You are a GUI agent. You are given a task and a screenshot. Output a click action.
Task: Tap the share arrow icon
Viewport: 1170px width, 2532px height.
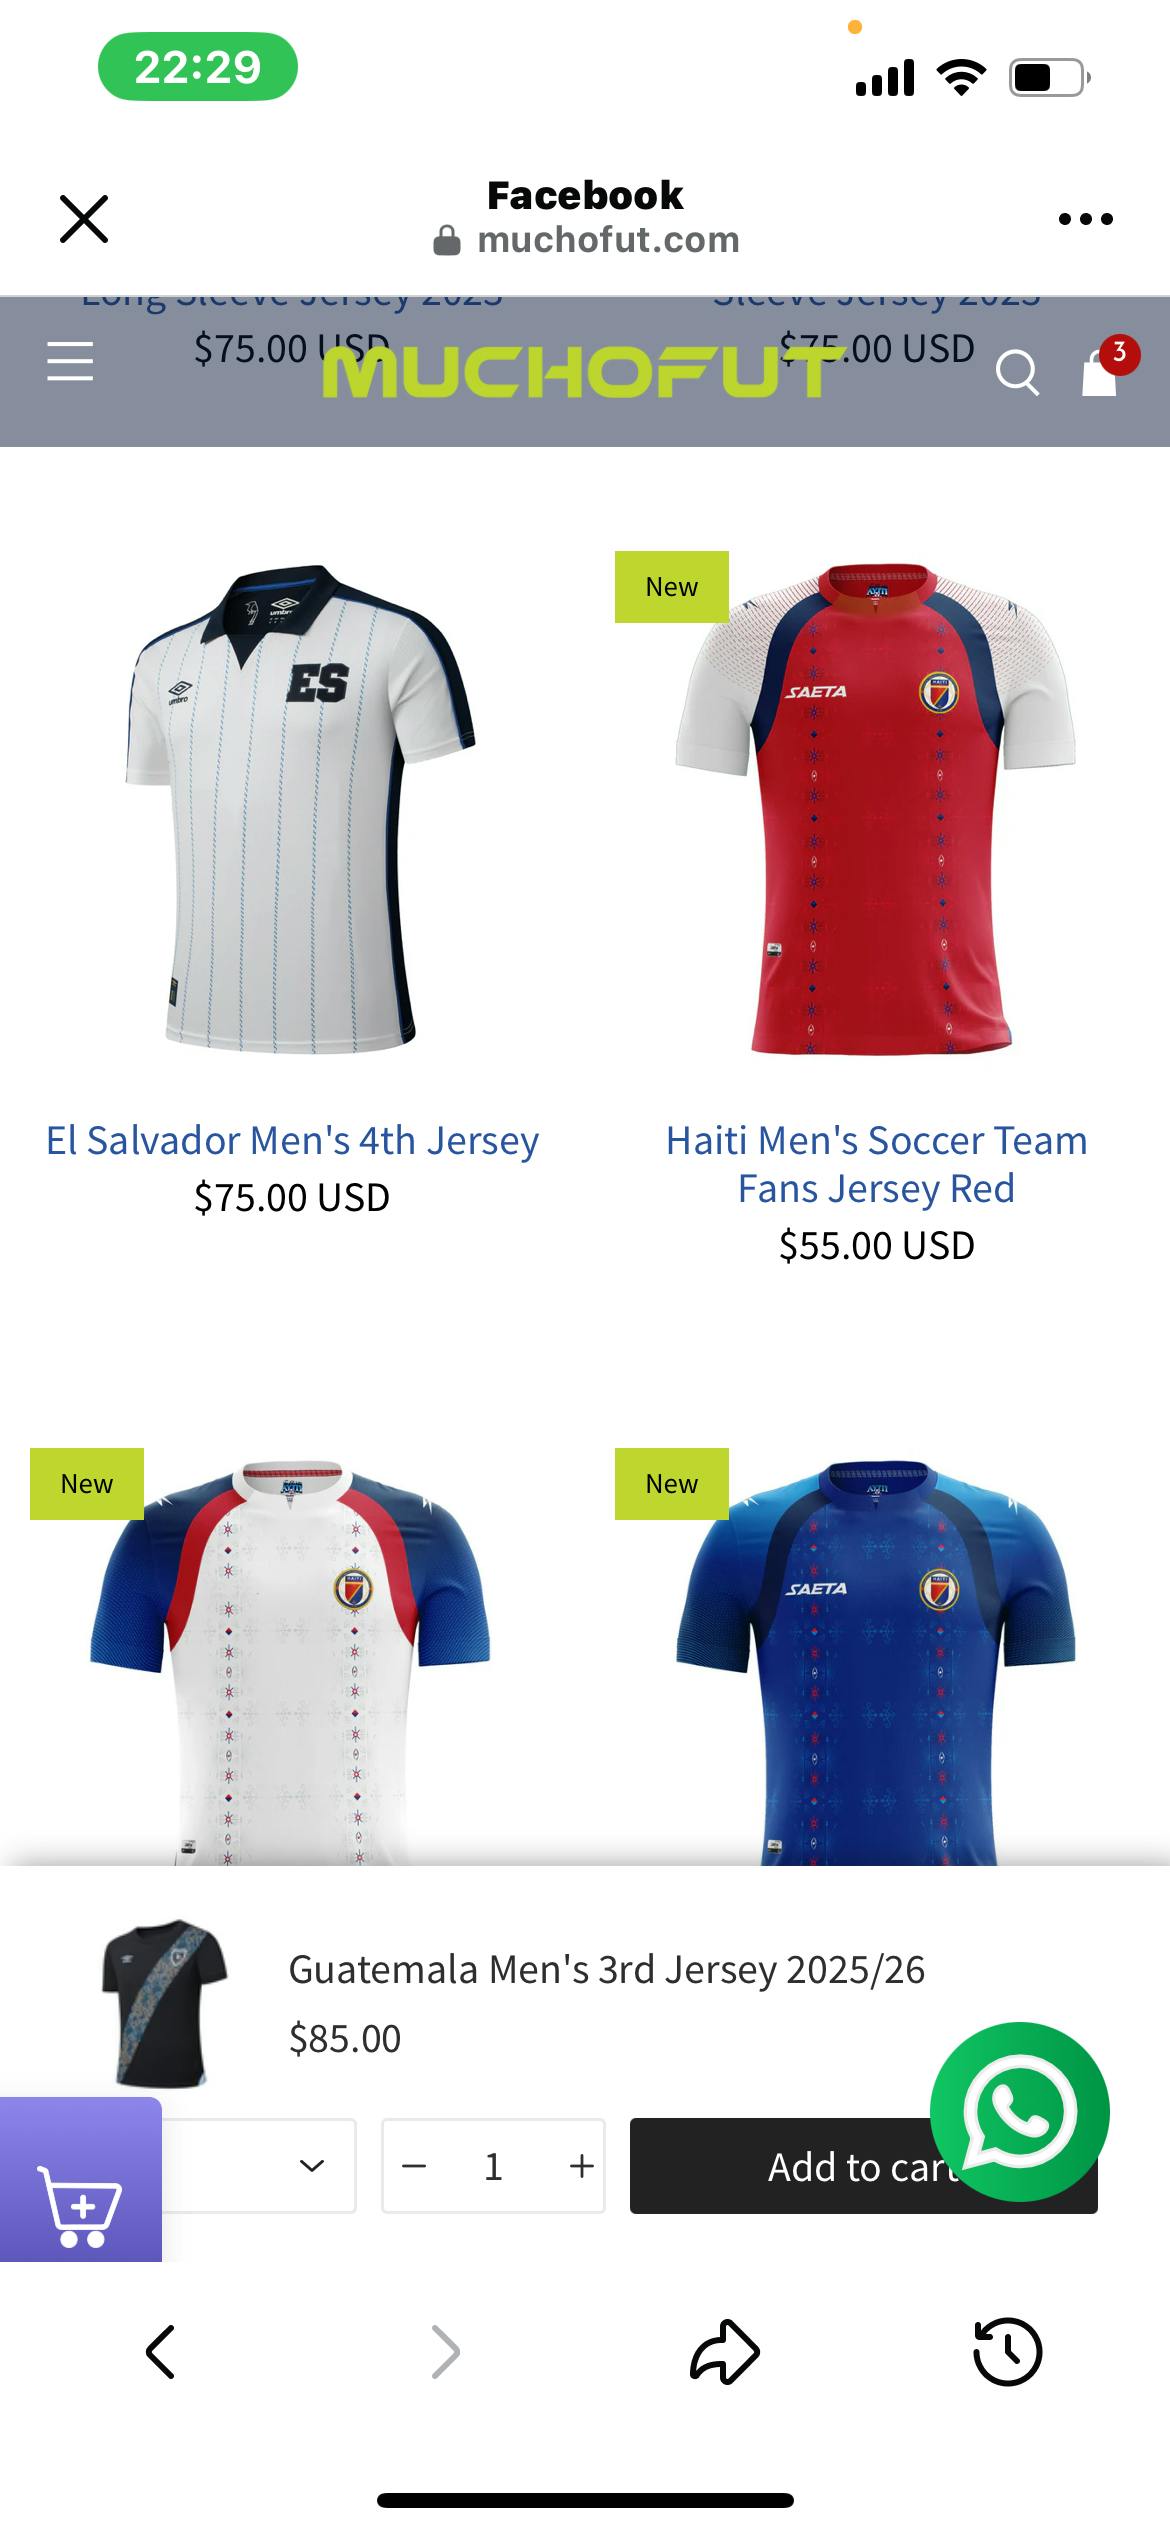click(725, 2352)
